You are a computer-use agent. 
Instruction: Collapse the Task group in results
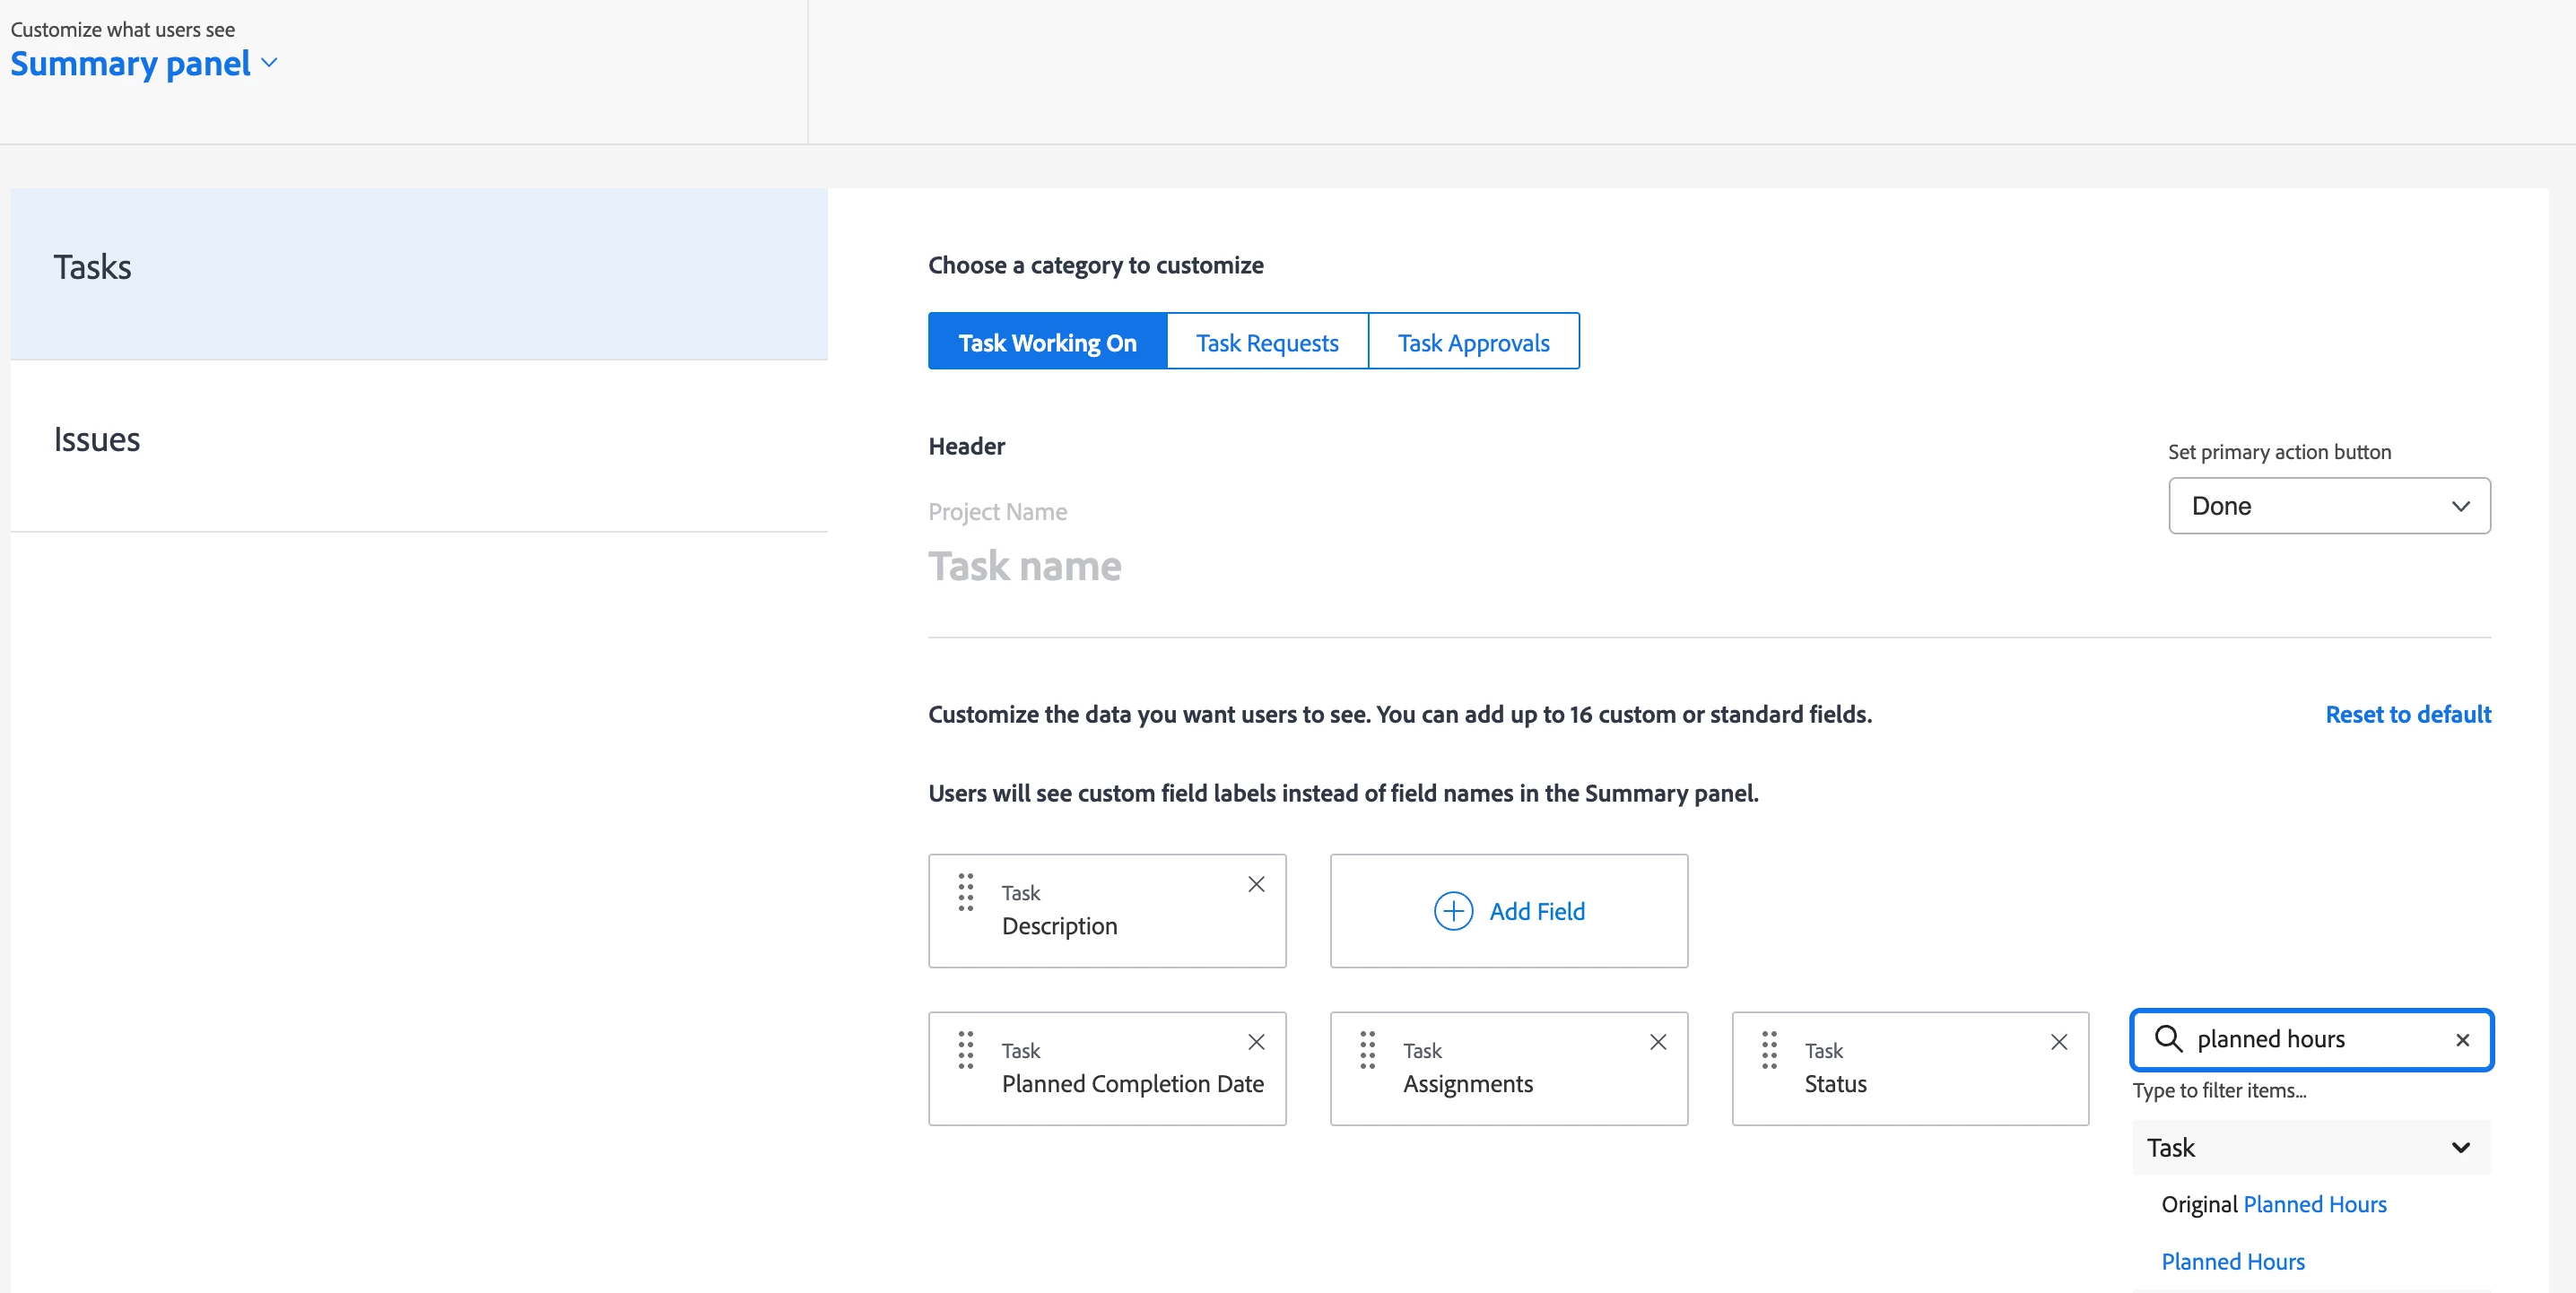[x=2461, y=1148]
